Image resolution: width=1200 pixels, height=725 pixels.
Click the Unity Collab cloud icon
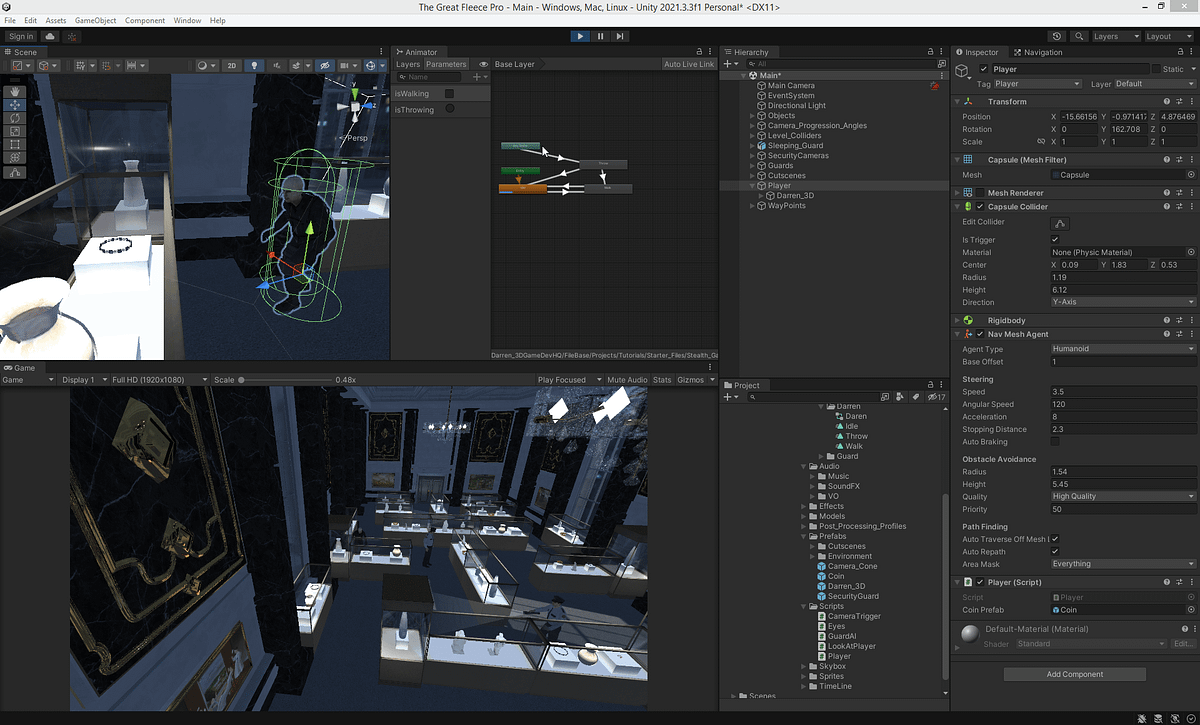point(49,36)
